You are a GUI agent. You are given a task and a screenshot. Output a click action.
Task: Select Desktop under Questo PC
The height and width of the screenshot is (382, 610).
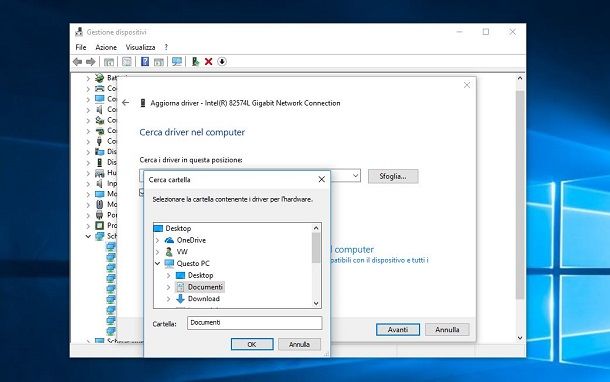pyautogui.click(x=195, y=275)
